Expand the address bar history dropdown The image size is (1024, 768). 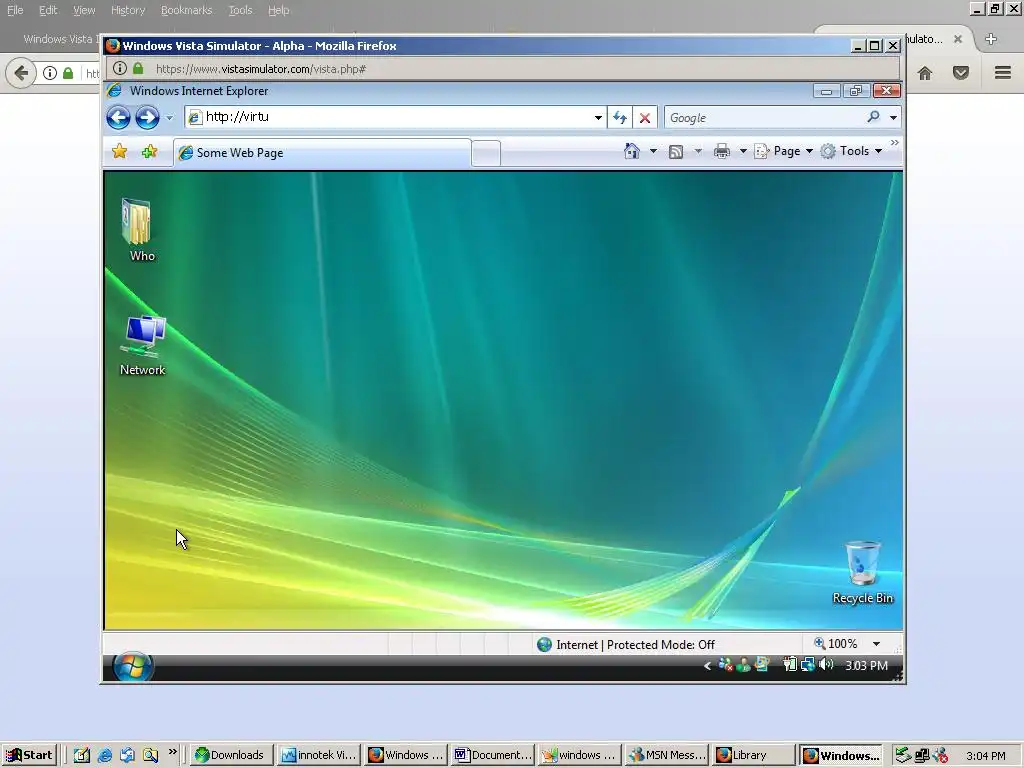[x=598, y=118]
